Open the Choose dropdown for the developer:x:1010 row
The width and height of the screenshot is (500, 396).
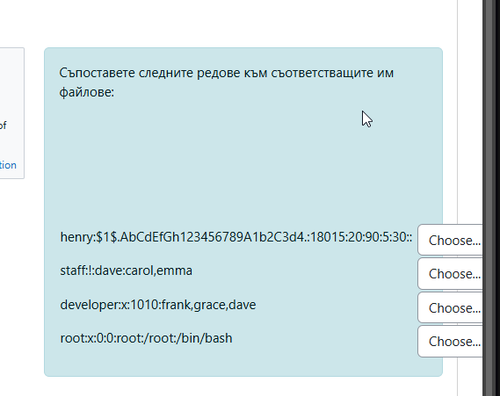(x=450, y=308)
